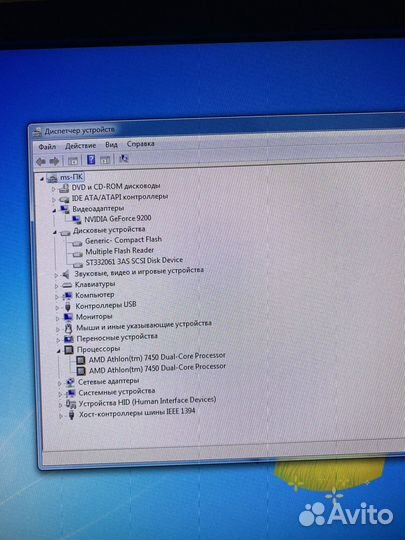The image size is (405, 540).
Task: Select the ST332061 3AS SCSI Disk Device
Action: coord(134,261)
